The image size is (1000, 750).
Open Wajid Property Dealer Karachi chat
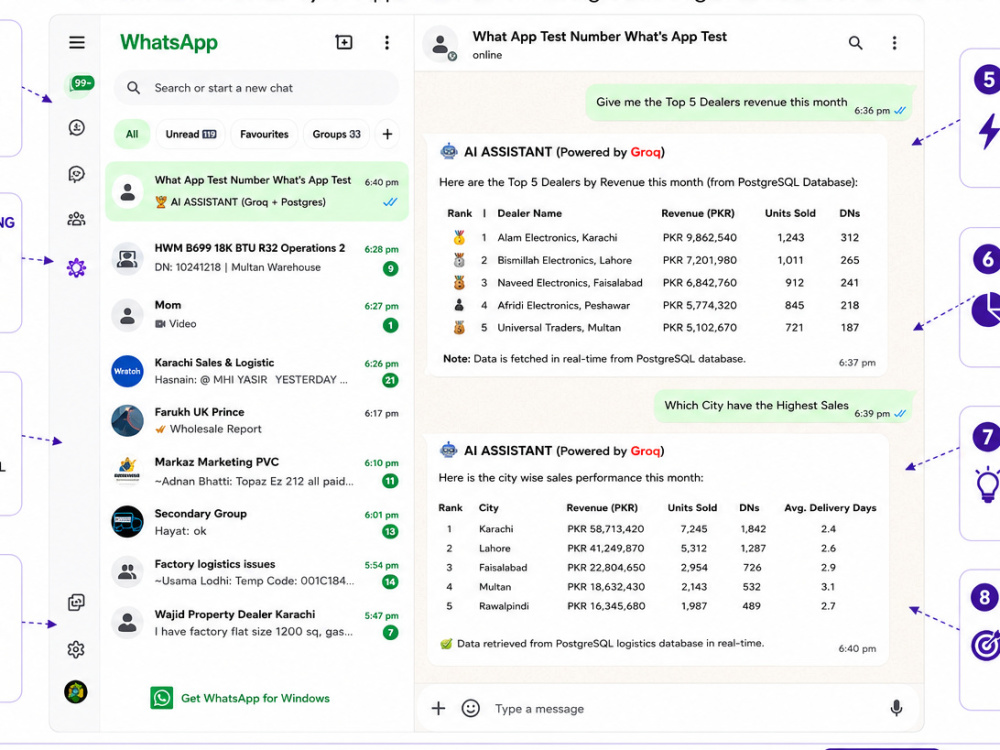[x=256, y=623]
